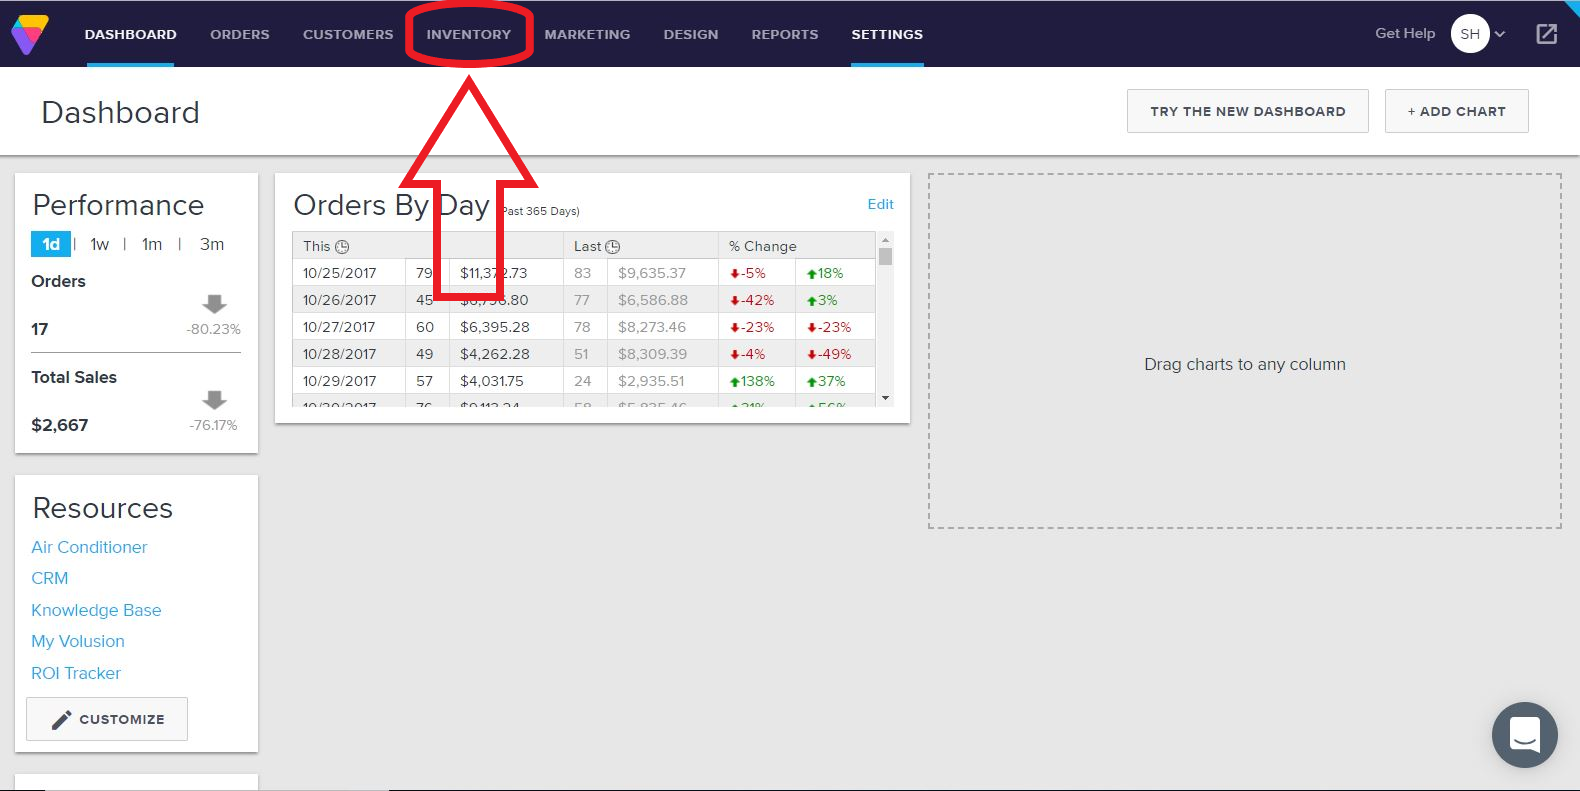Image resolution: width=1580 pixels, height=791 pixels.
Task: Switch performance range to 1w
Action: pyautogui.click(x=100, y=244)
